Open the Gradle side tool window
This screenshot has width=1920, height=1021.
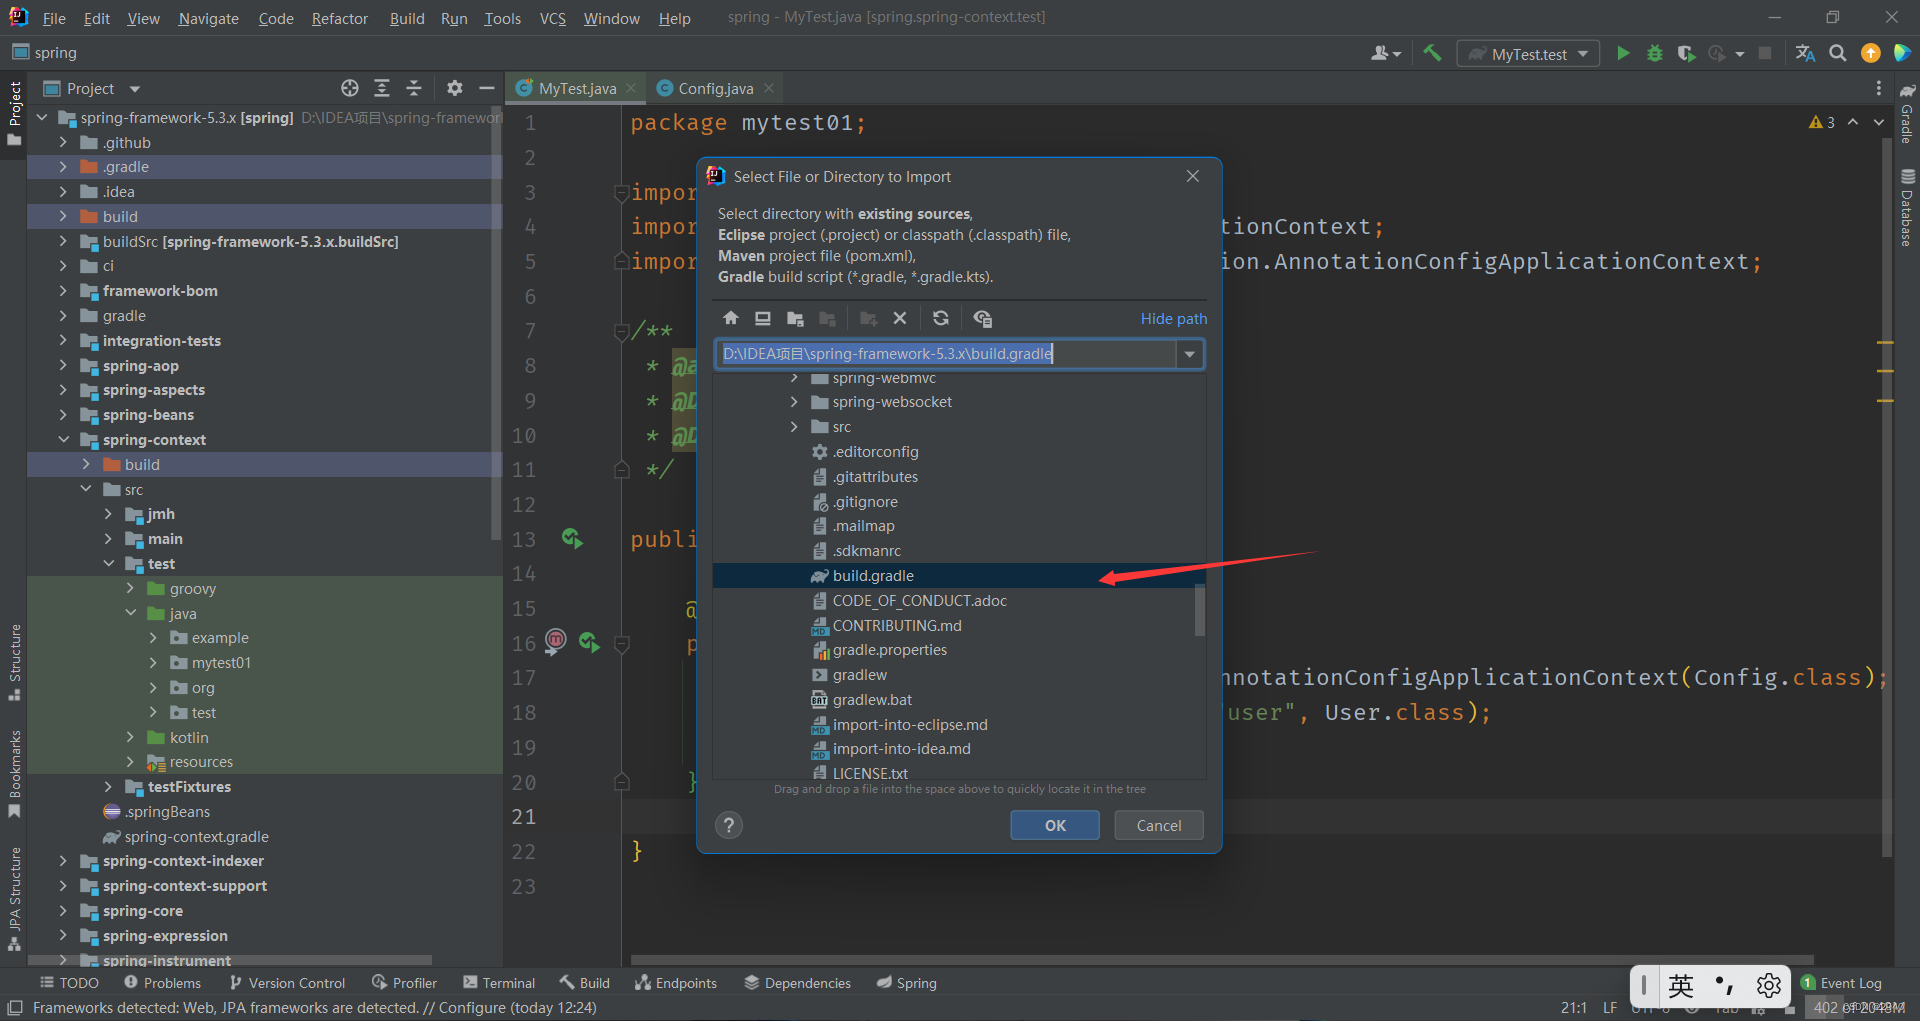[1907, 114]
